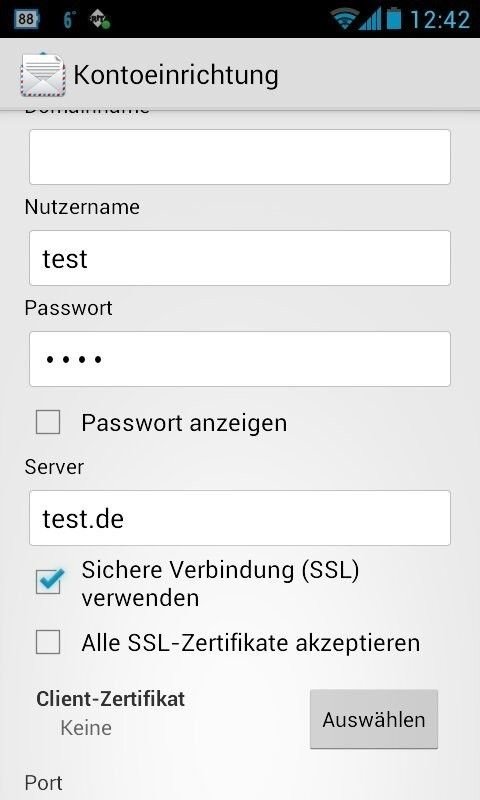Click the Nutzername field containing test
Viewport: 480px width, 800px height.
pyautogui.click(x=240, y=258)
